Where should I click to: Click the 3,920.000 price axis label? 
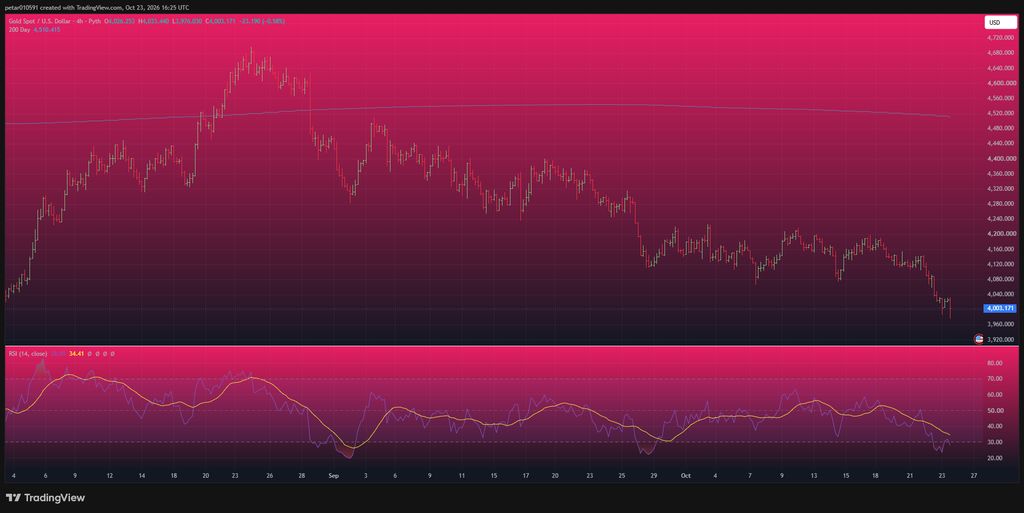pyautogui.click(x=1001, y=339)
